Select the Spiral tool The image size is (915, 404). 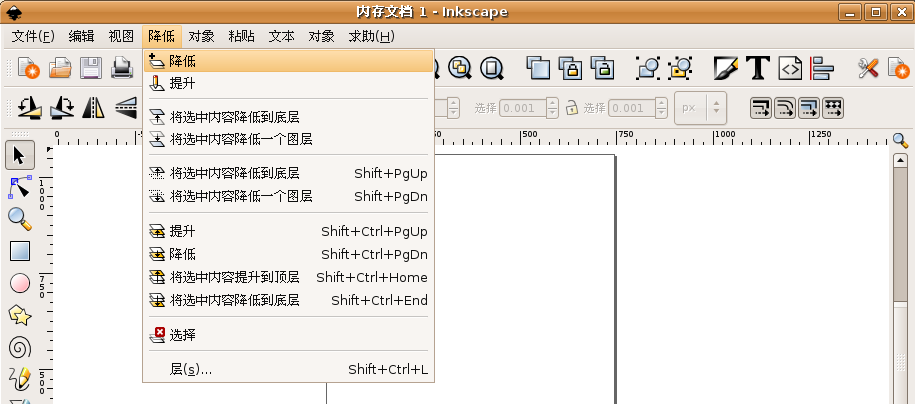19,348
